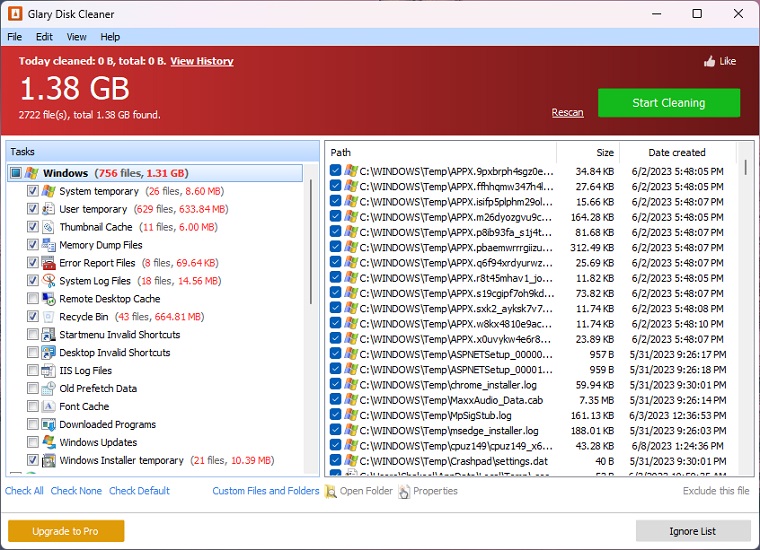Click the thumbs-up Like icon

point(710,61)
